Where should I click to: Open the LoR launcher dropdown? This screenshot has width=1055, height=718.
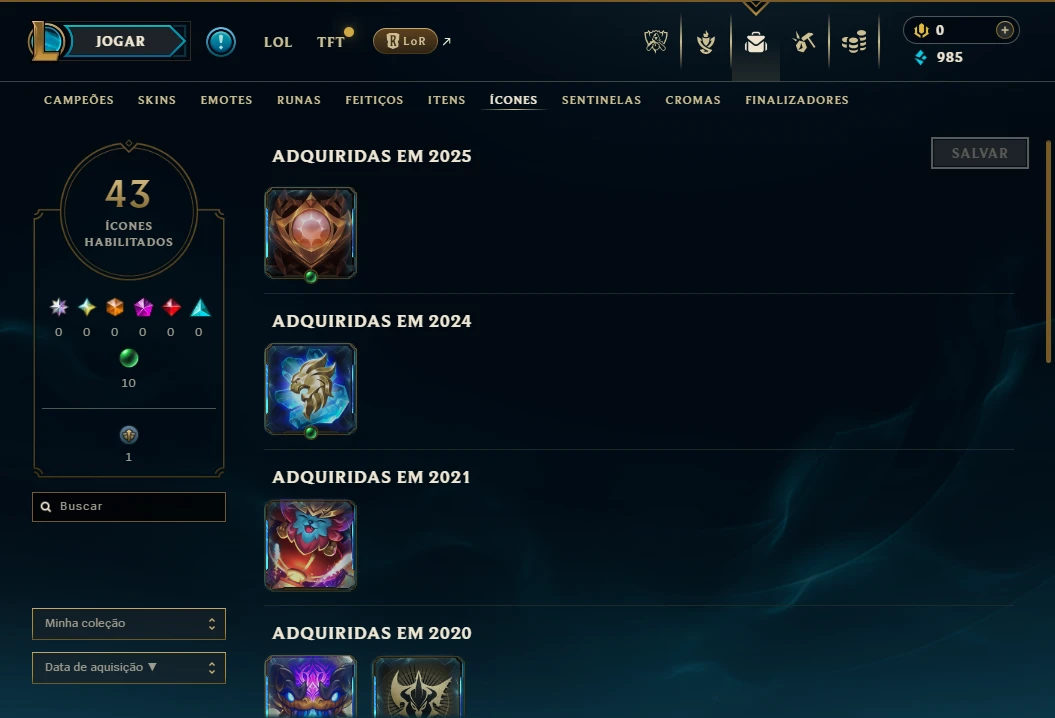tap(406, 41)
